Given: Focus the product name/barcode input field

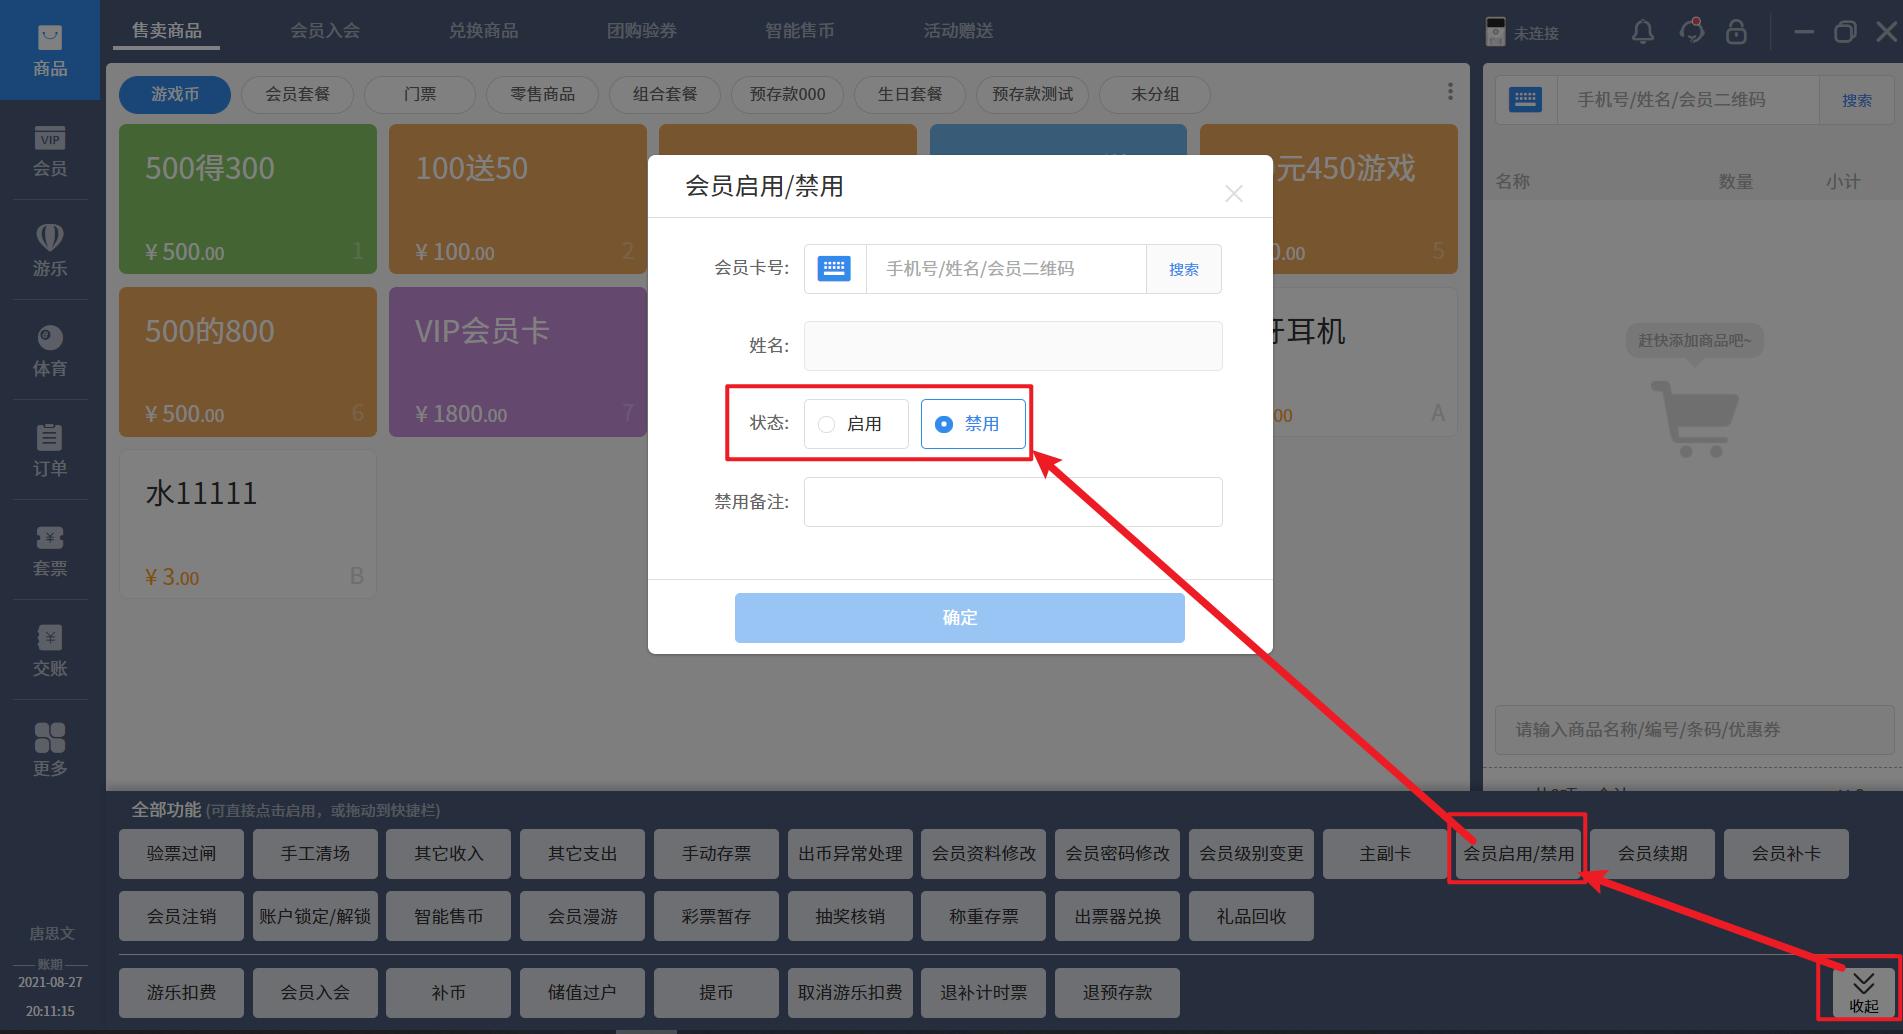Looking at the screenshot, I should pos(1694,730).
